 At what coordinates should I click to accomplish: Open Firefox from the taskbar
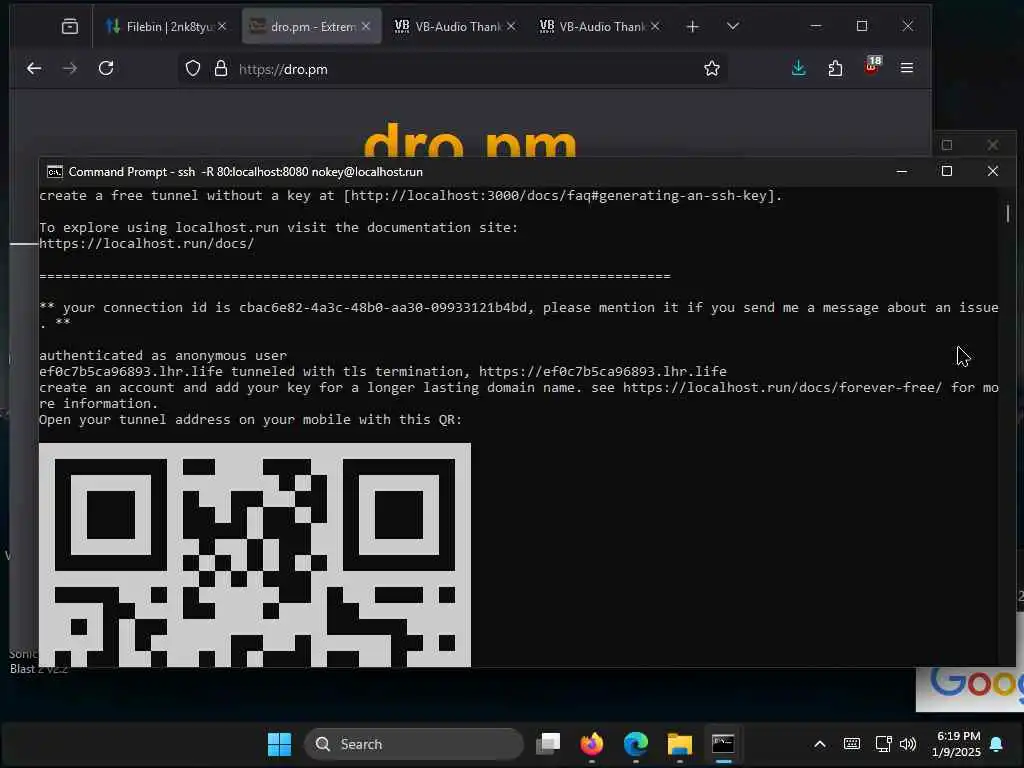(x=592, y=744)
